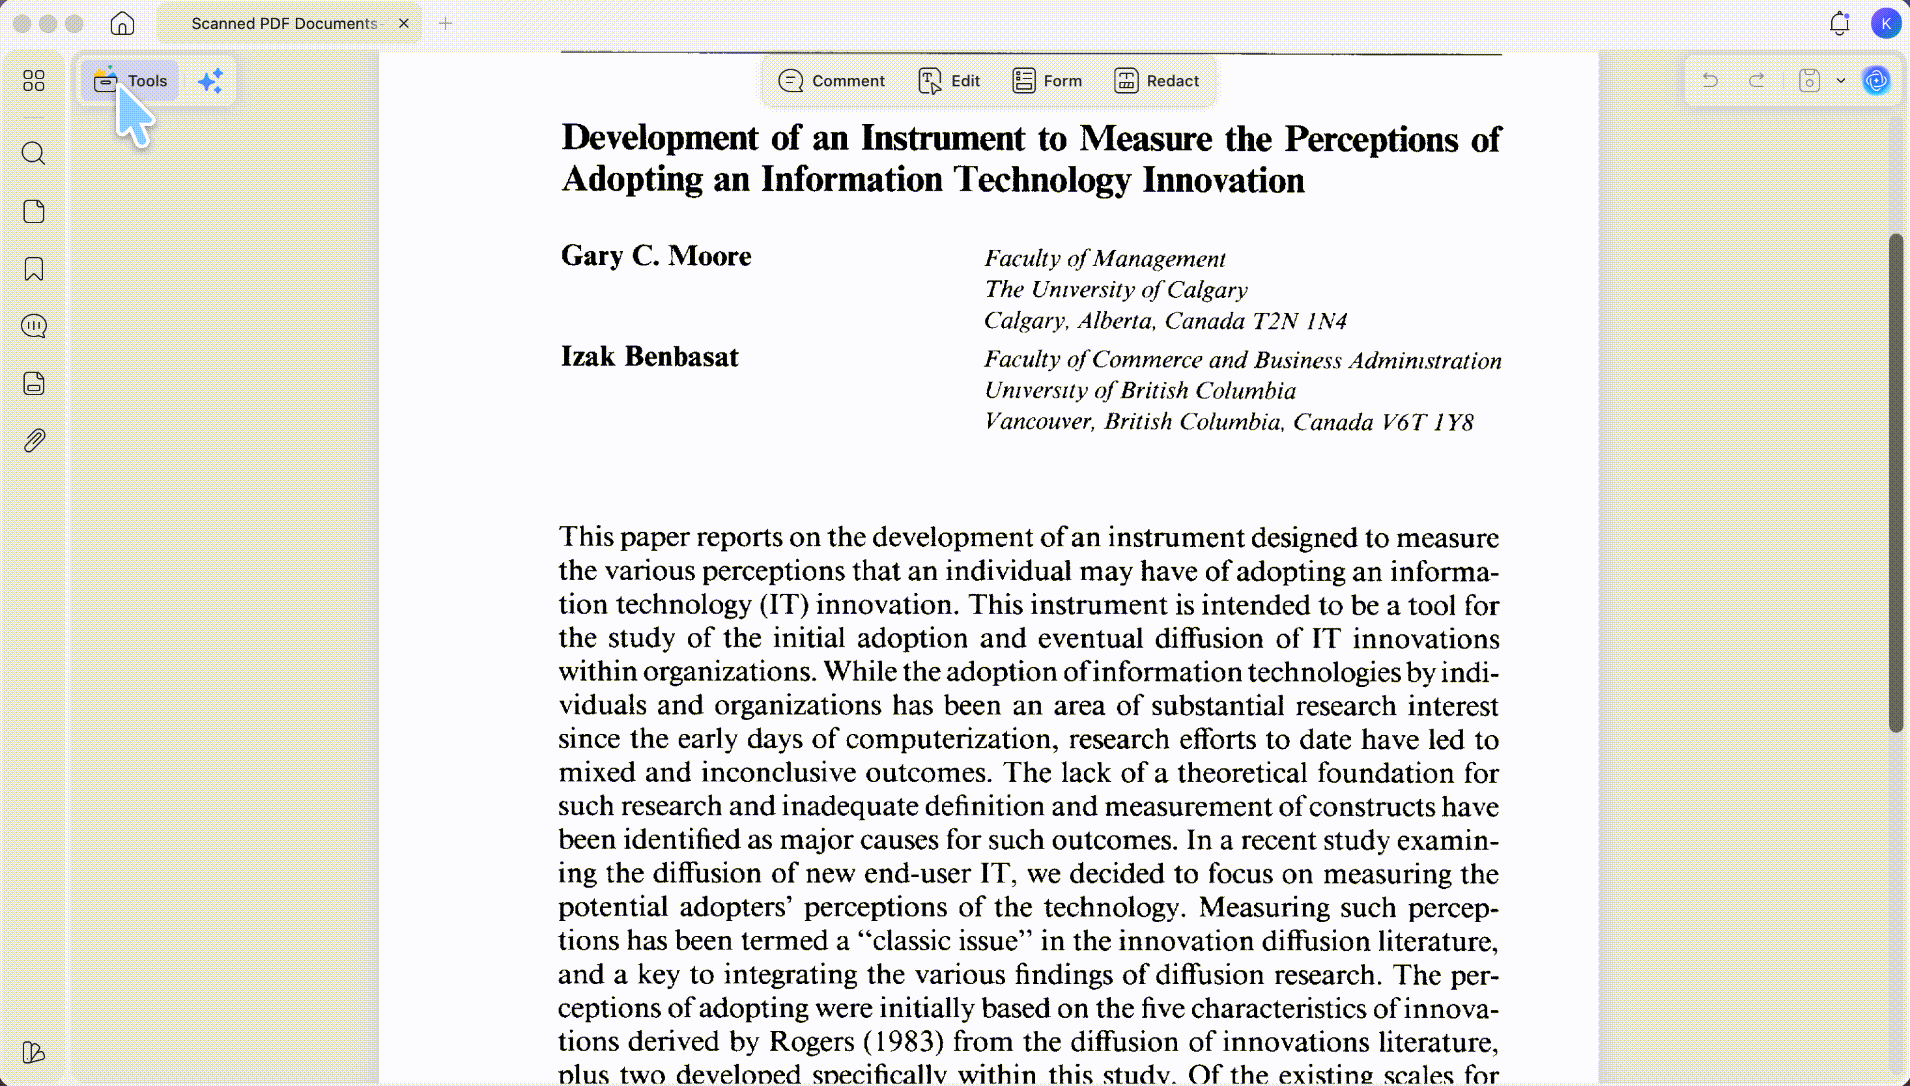Click the text "The University of Calgary"
The width and height of the screenshot is (1910, 1086).
pyautogui.click(x=1116, y=290)
